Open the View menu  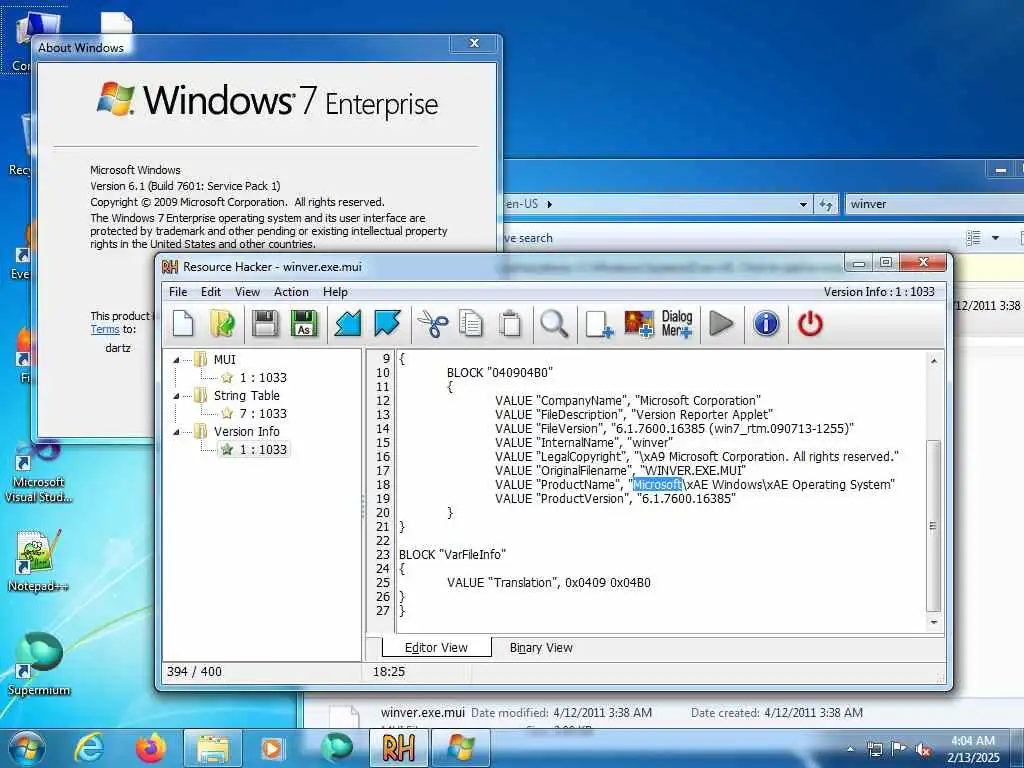pos(248,292)
